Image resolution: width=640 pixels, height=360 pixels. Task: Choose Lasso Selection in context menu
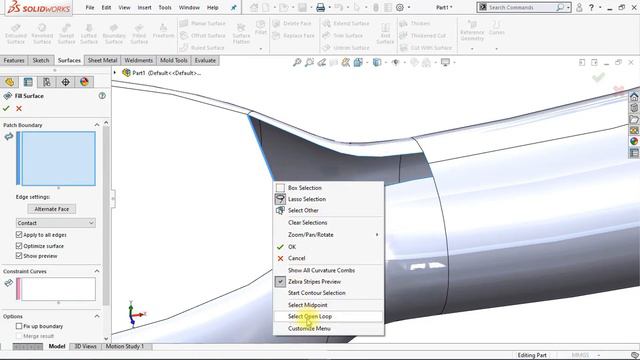(x=329, y=199)
